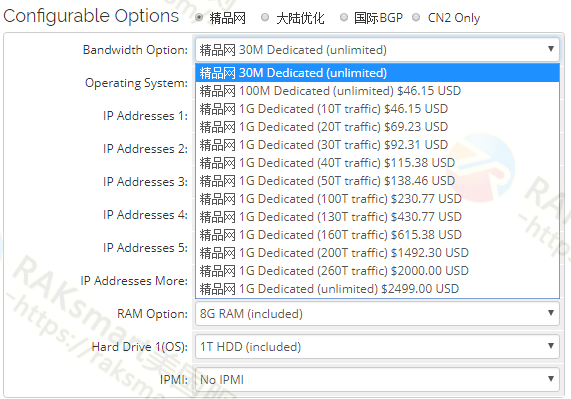Select the 国际BGP radio button
This screenshot has width=571, height=399.
point(343,17)
